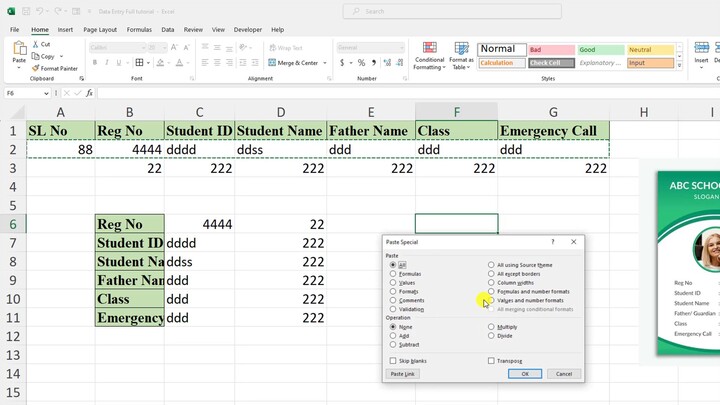Expand the Borders dropdown arrow
This screenshot has height=405, width=720.
(148, 63)
